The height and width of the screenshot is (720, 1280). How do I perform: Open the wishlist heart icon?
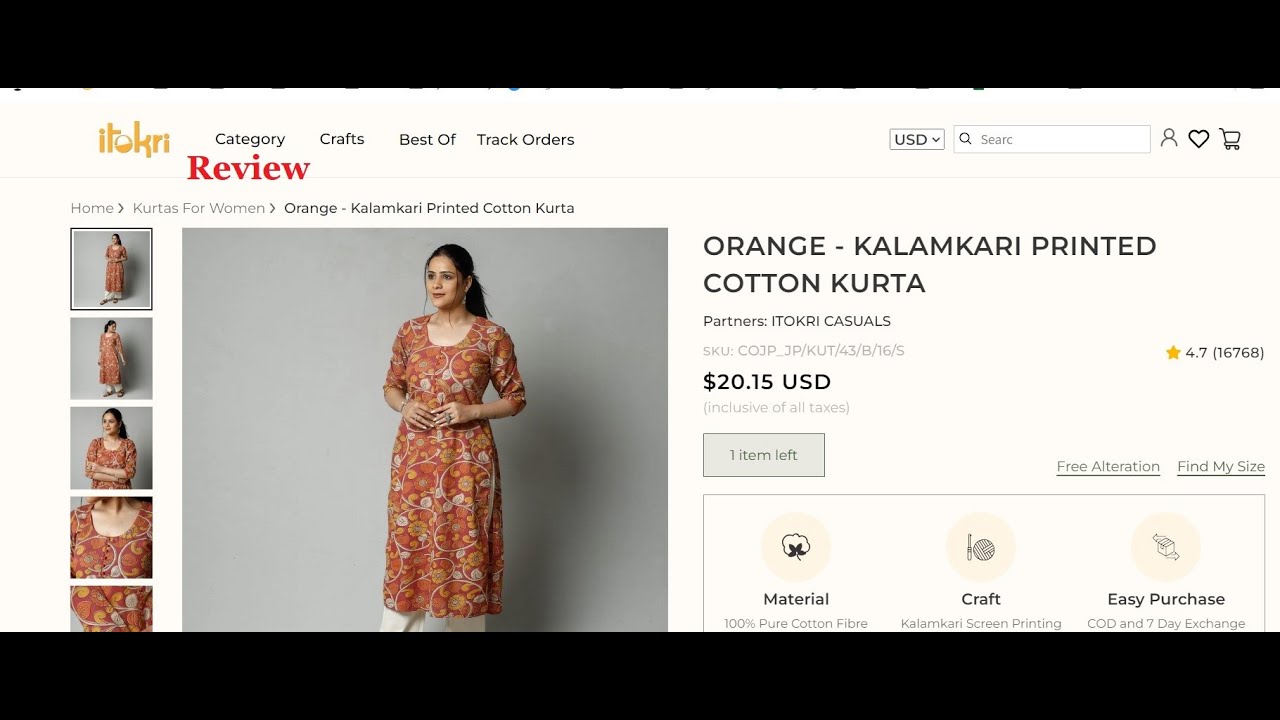pyautogui.click(x=1198, y=140)
